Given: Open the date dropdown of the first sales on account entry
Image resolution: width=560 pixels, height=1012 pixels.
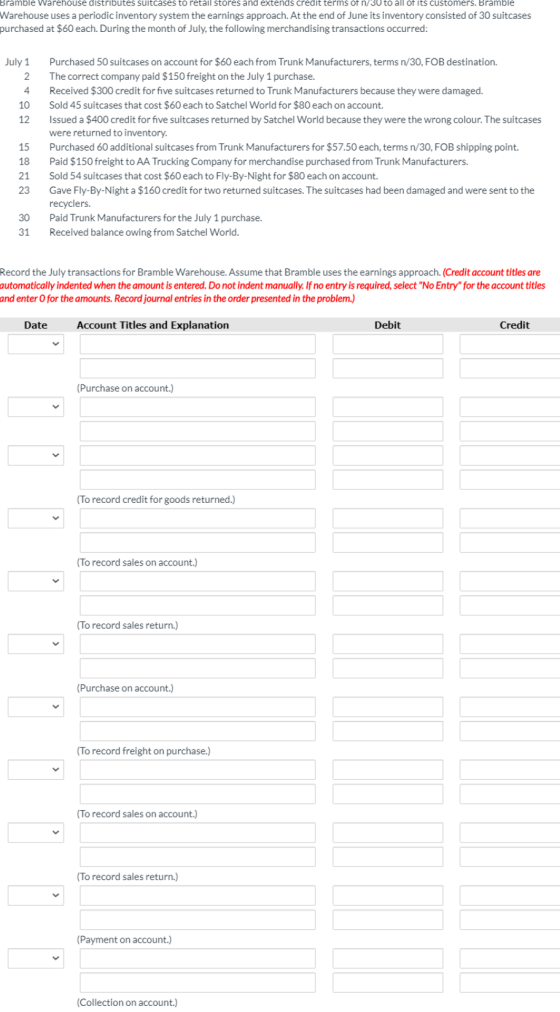Looking at the screenshot, I should tap(35, 518).
